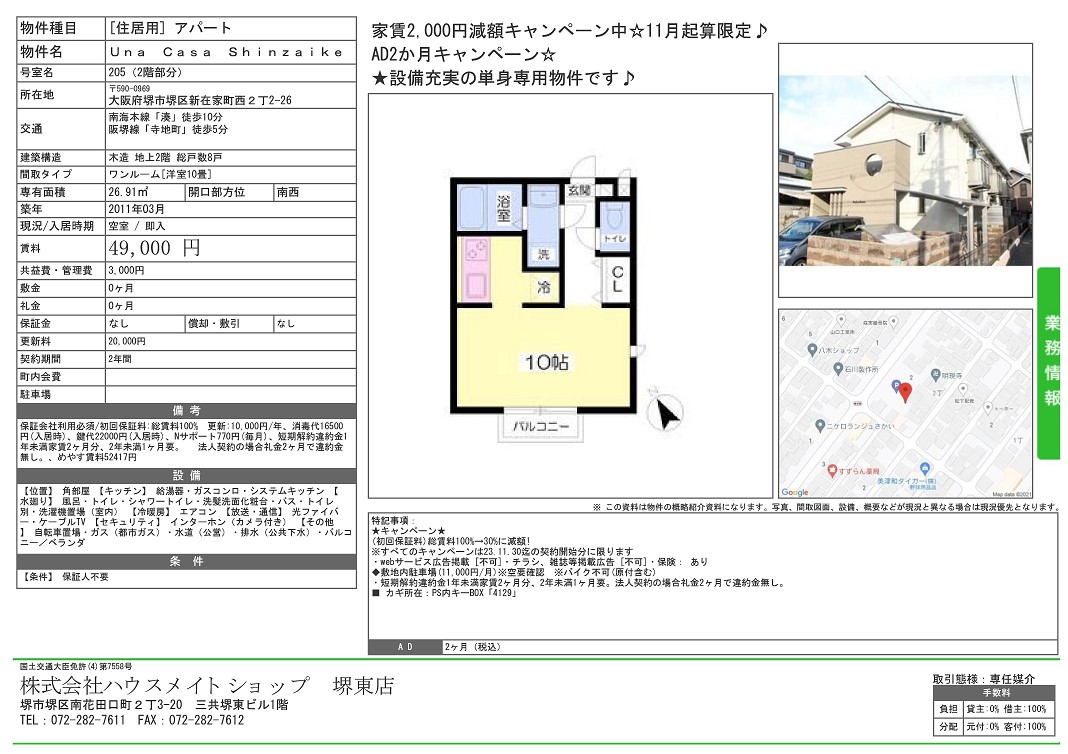
Task: Select the status value 空室 / 即入
Action: pos(137,226)
